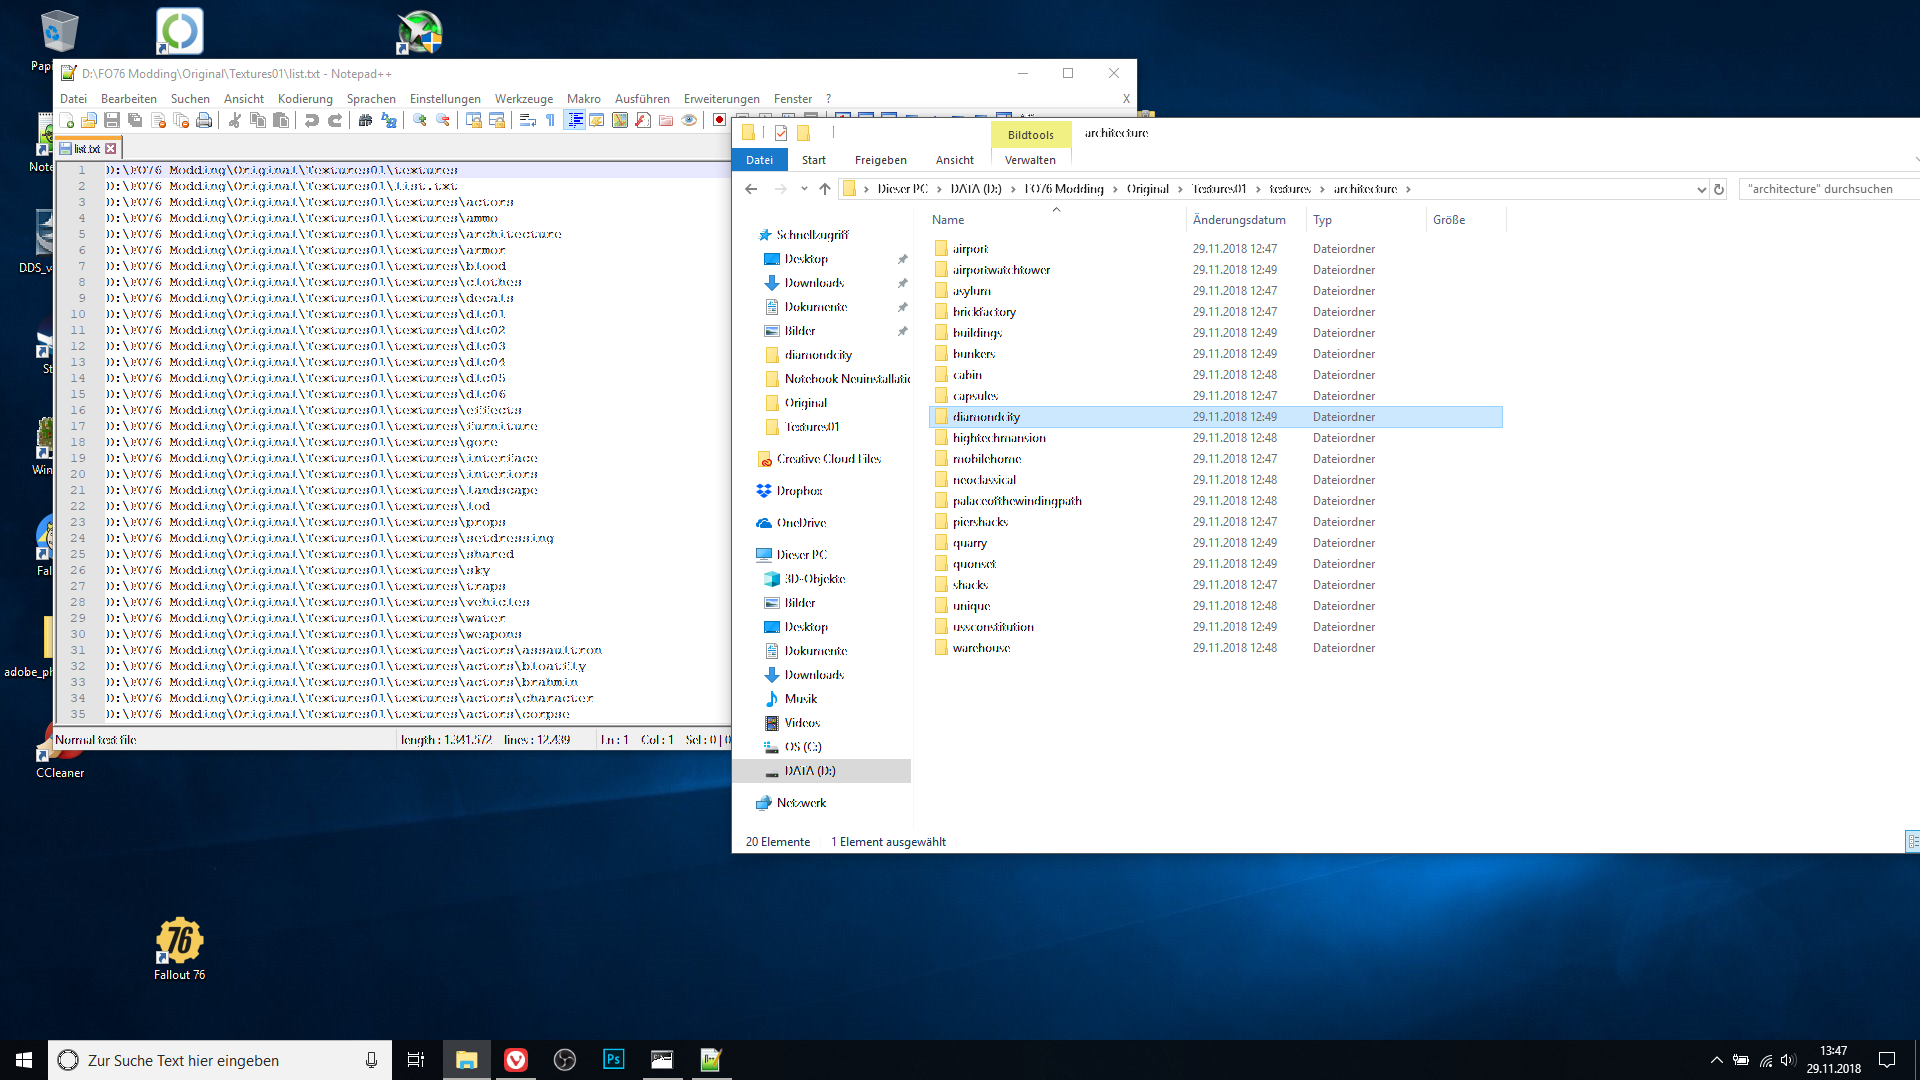Click the Print document icon
1920x1080 pixels.
point(204,120)
